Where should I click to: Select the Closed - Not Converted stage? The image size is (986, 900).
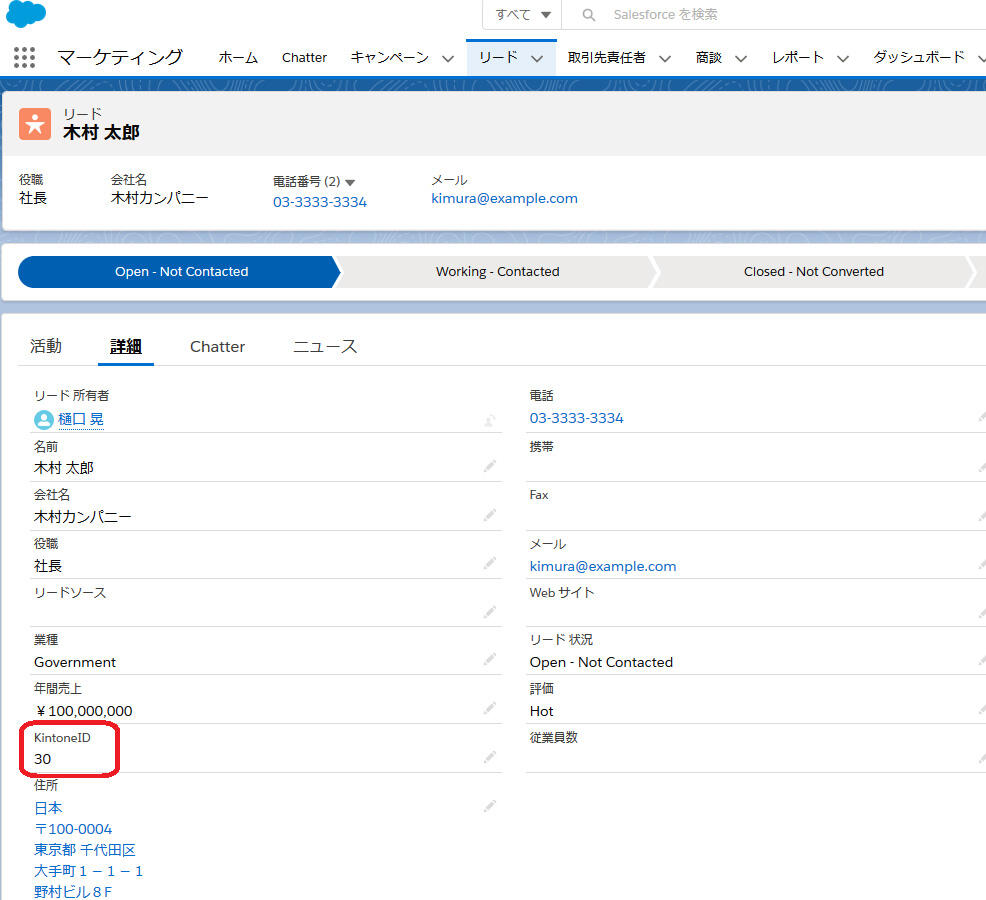point(814,272)
